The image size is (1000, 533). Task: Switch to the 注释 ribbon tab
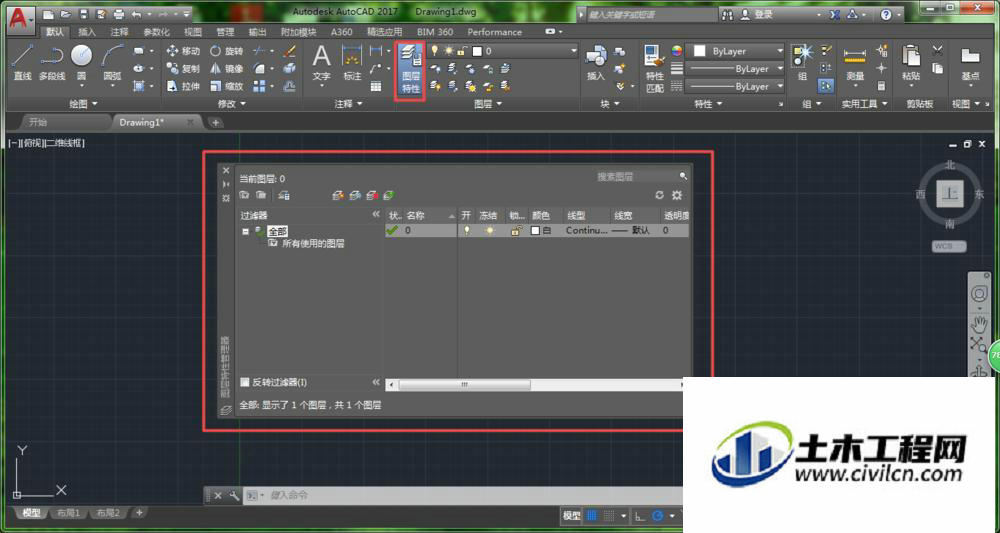[119, 32]
